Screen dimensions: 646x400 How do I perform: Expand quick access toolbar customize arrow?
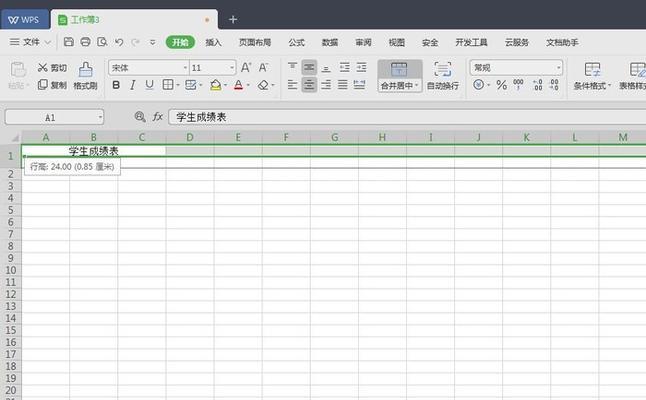152,42
